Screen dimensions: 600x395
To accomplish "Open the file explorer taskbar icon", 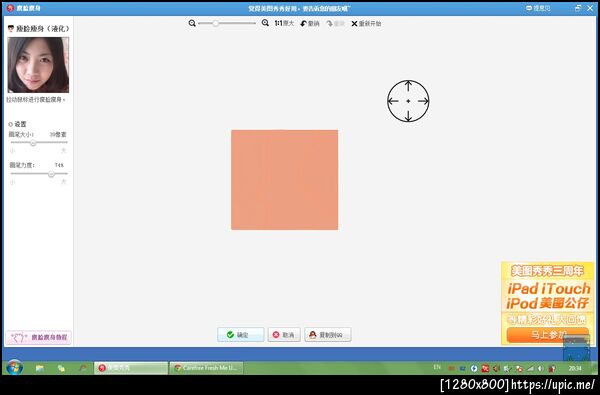I will (39, 368).
